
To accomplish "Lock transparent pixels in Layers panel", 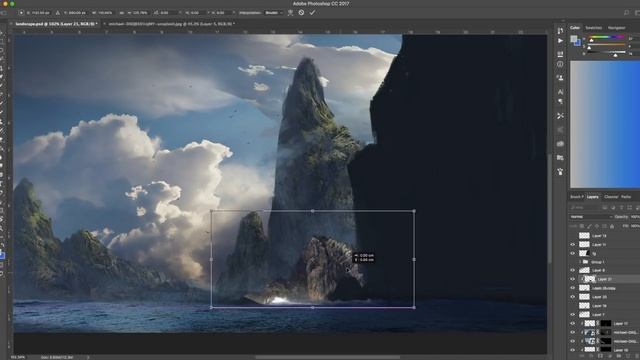I will 582,226.
